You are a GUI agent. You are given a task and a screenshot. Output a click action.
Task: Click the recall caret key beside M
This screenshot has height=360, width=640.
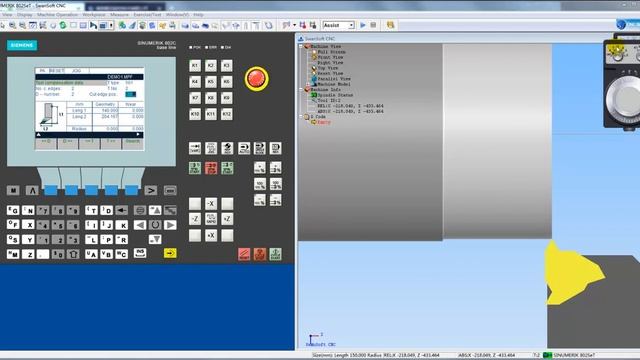point(32,190)
